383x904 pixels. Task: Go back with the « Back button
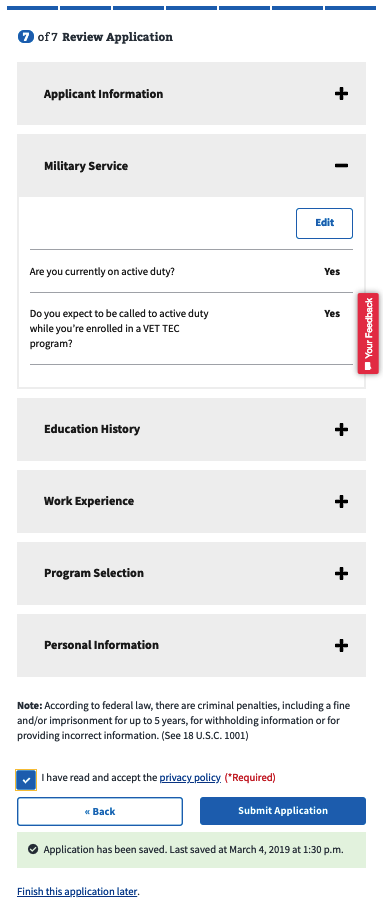[100, 811]
